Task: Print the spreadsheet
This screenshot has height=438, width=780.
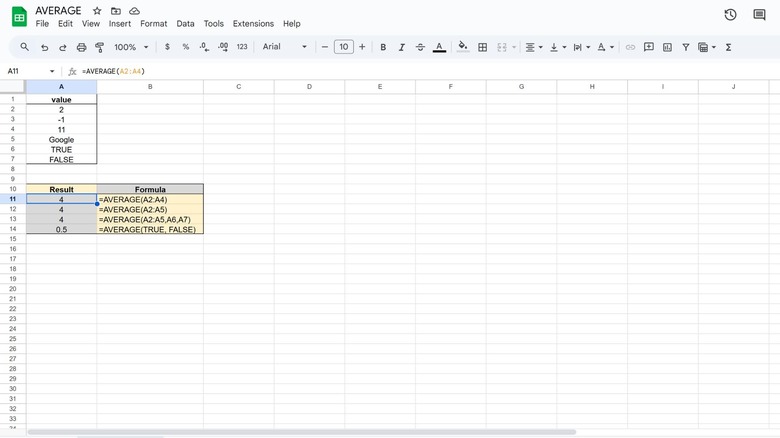Action: pos(82,47)
